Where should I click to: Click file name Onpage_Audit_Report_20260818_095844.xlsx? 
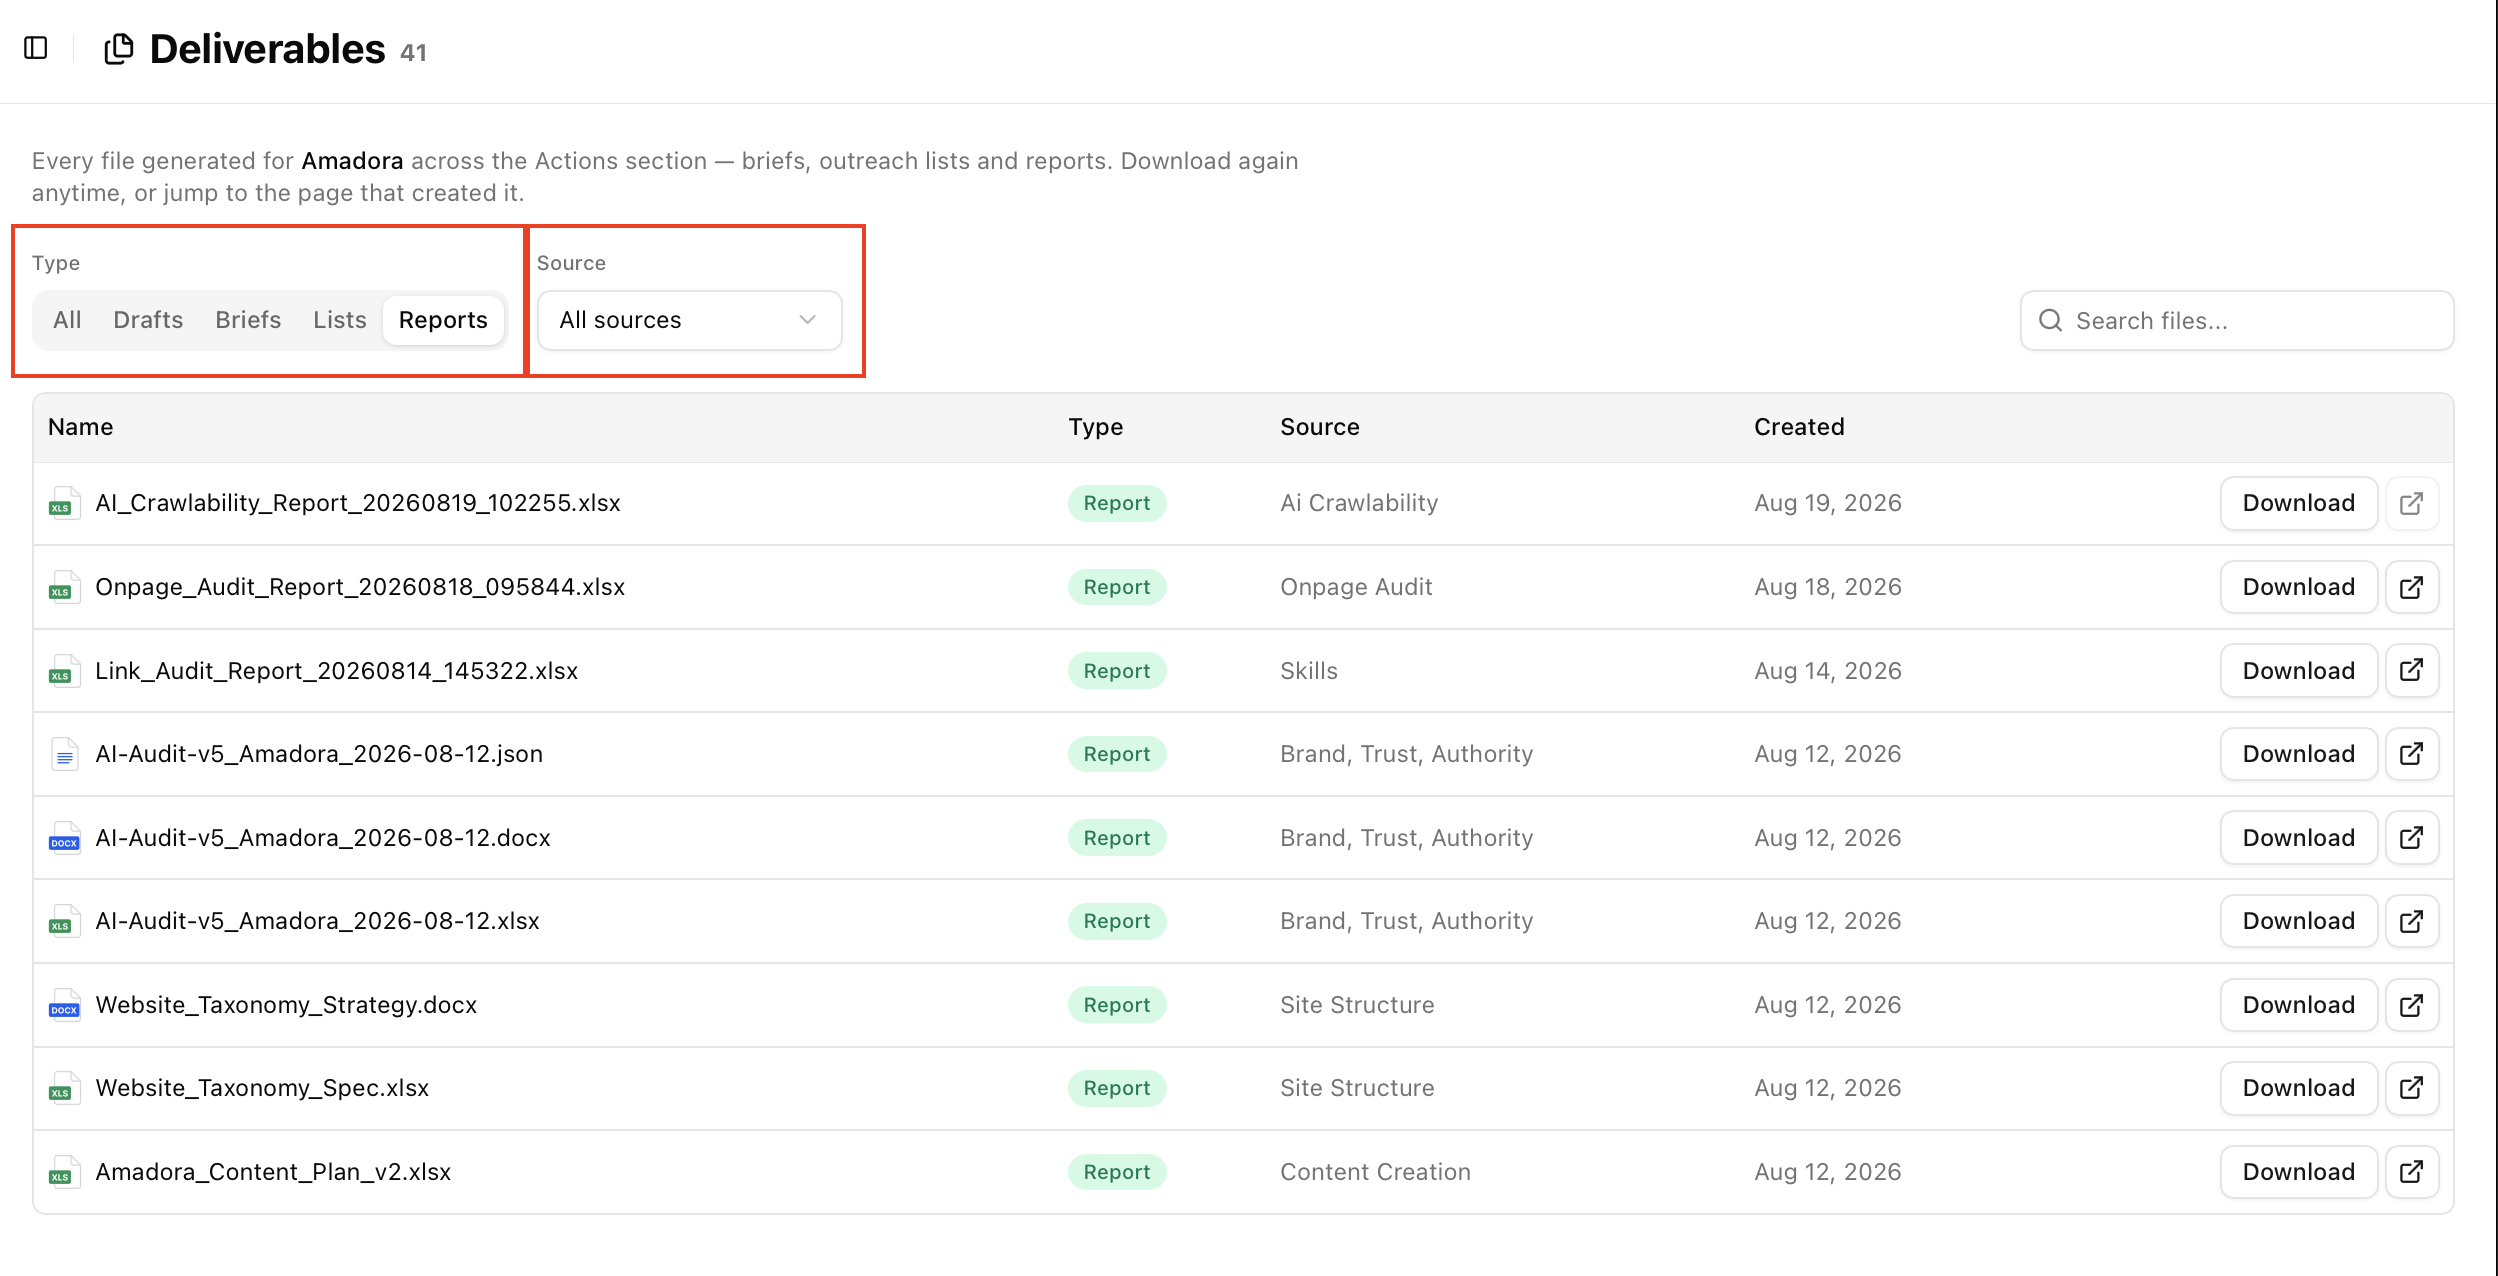tap(360, 587)
